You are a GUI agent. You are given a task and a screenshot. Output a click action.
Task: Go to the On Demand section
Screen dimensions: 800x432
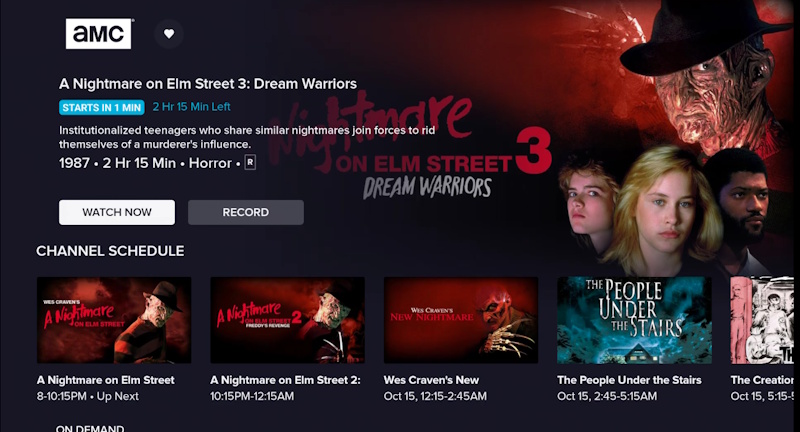coord(90,428)
